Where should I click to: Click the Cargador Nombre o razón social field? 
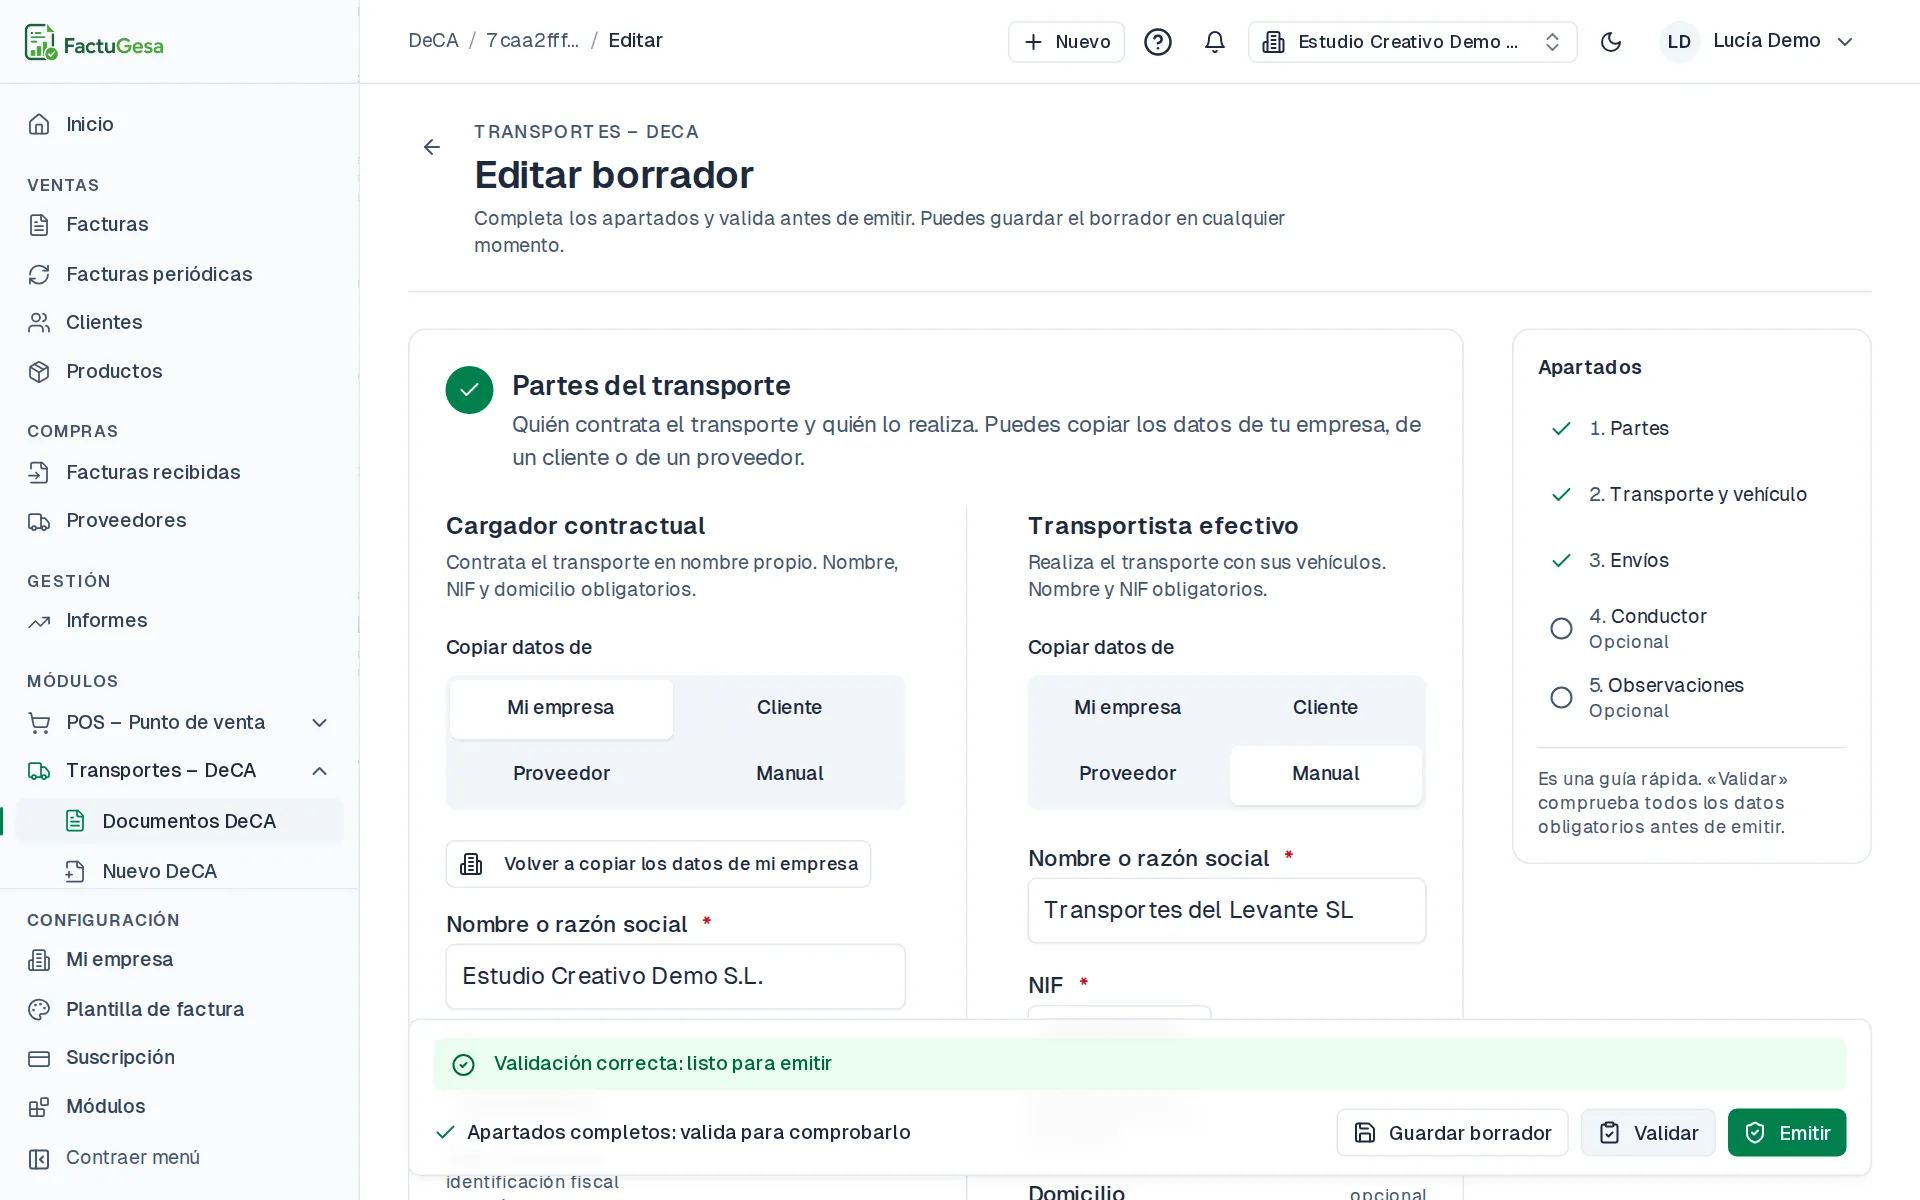[x=676, y=977]
